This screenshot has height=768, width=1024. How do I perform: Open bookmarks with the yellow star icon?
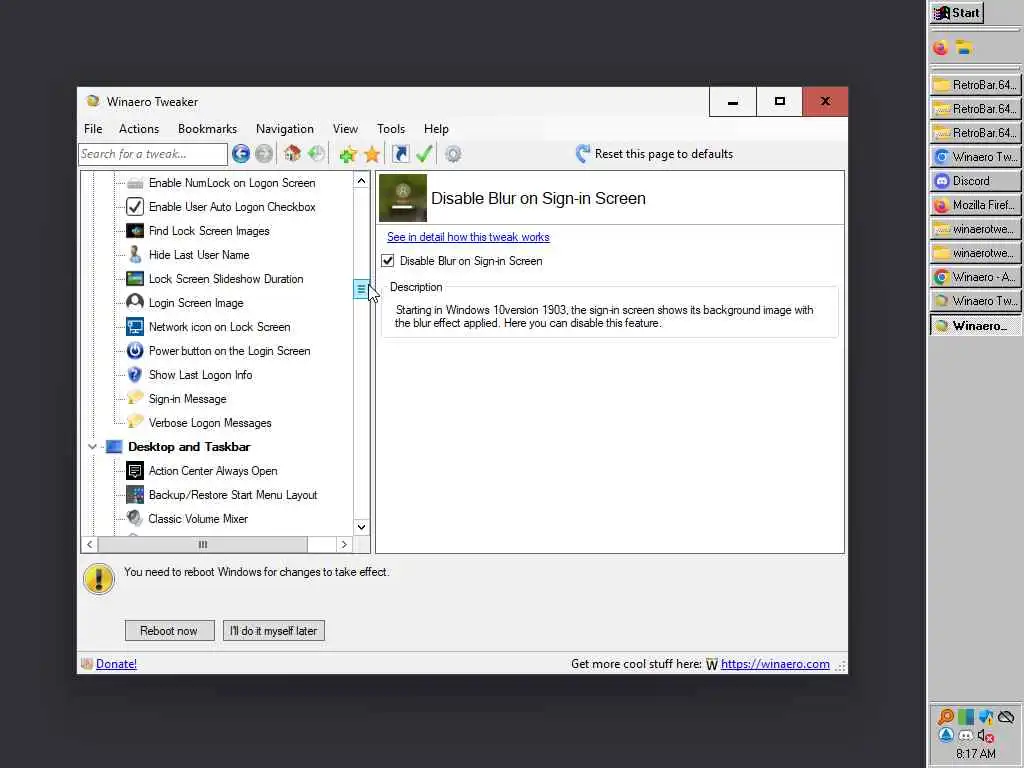click(372, 154)
